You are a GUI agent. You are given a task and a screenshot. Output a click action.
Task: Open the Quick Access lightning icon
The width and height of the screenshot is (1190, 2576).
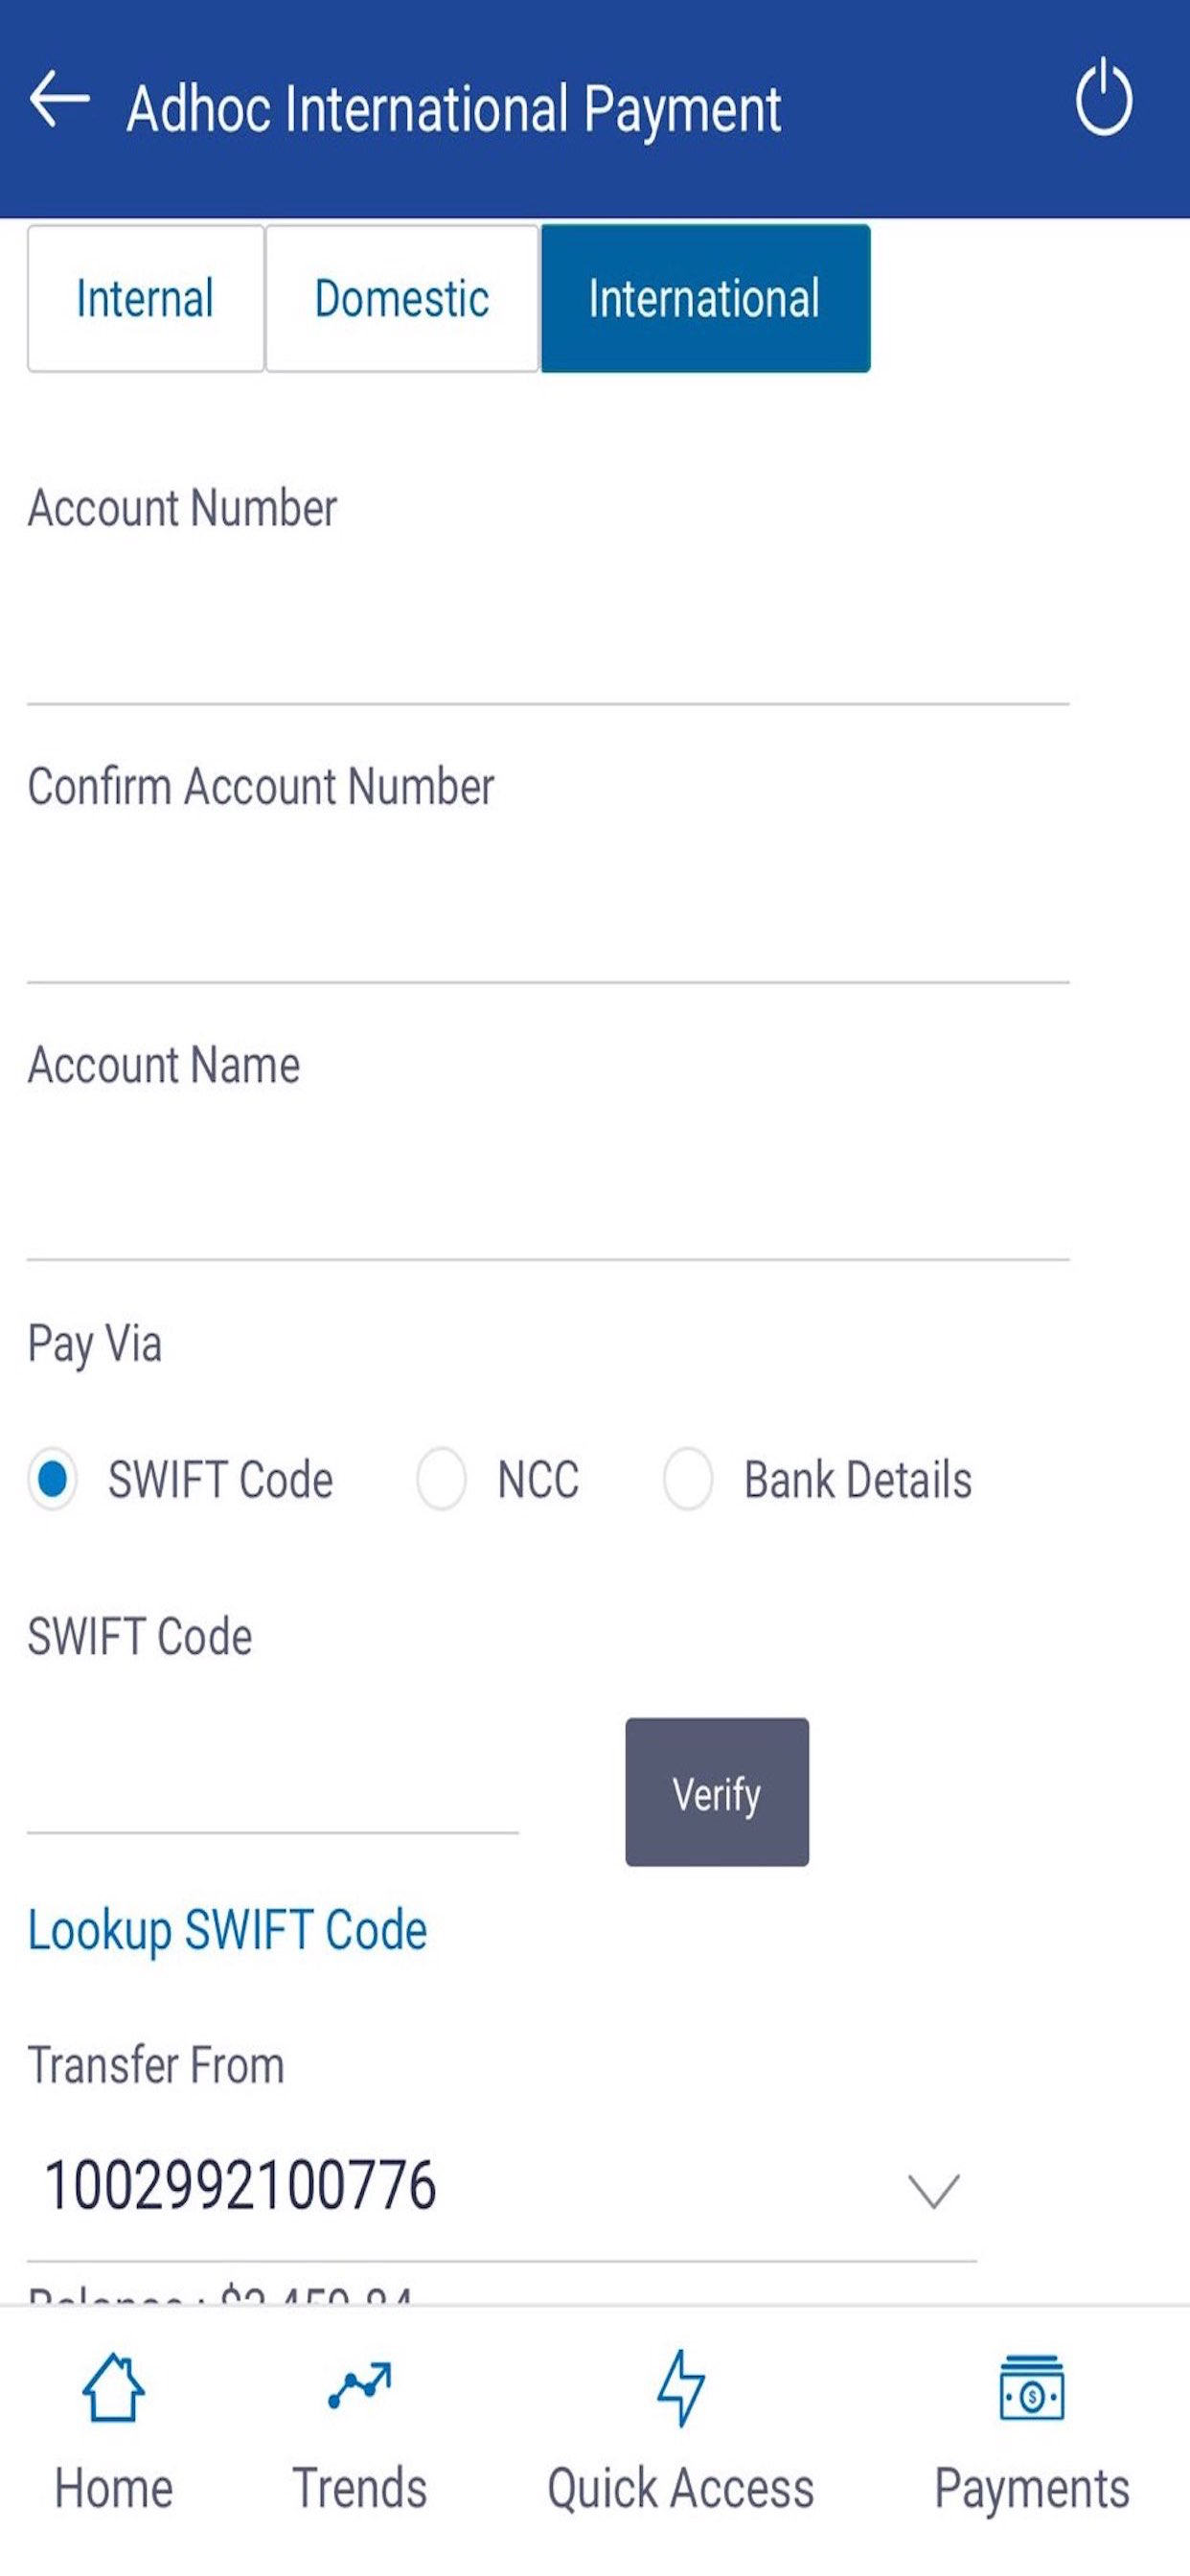(x=680, y=2388)
